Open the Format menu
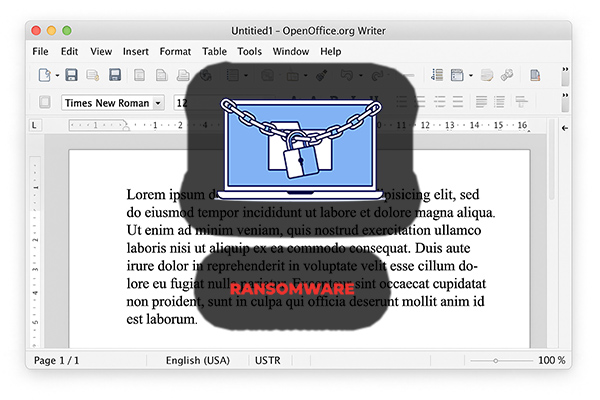The width and height of the screenshot is (600, 400). pyautogui.click(x=175, y=51)
